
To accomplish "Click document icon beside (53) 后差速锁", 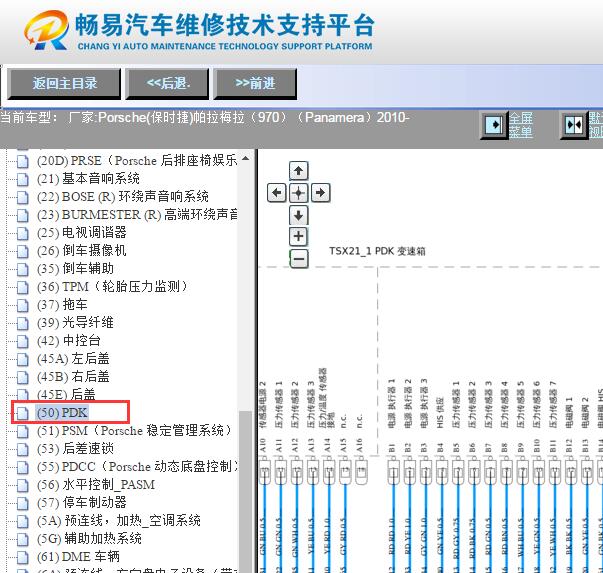I will point(23,449).
